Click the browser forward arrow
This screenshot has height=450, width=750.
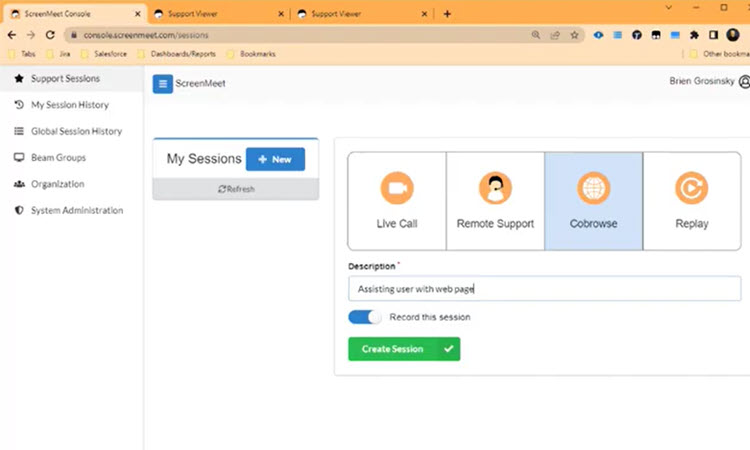pyautogui.click(x=31, y=35)
